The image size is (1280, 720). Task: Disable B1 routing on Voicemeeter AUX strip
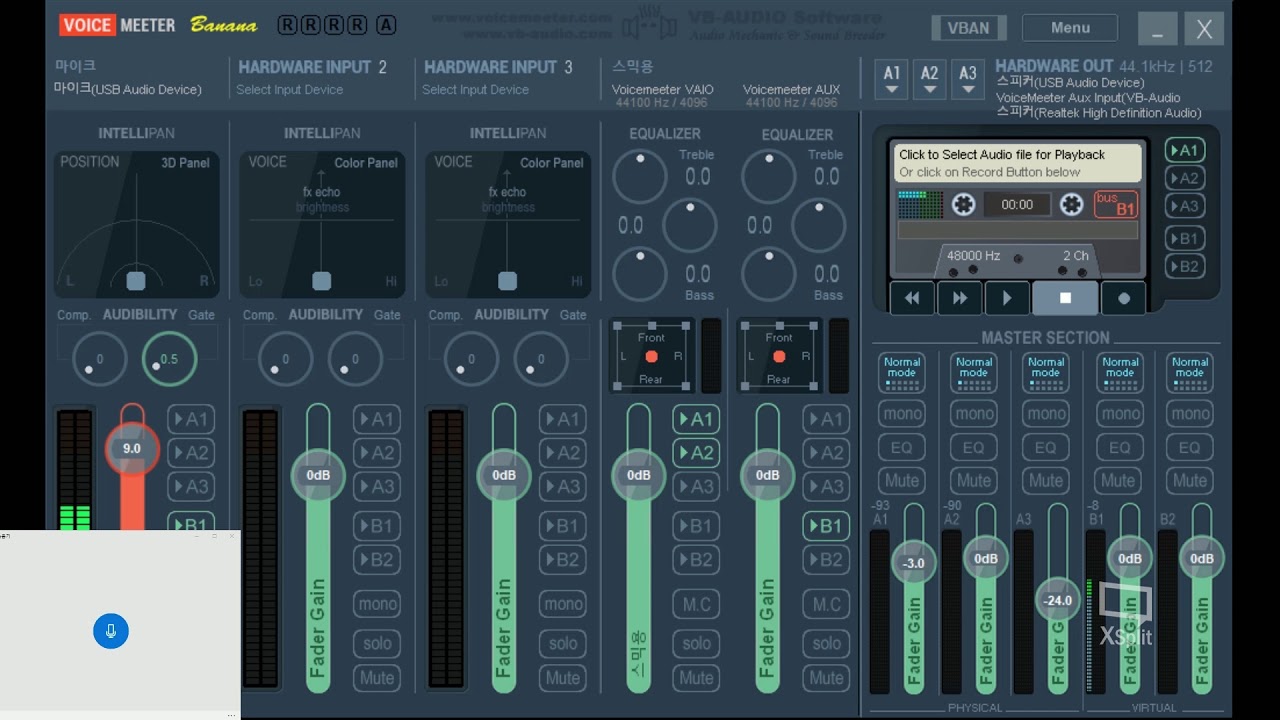click(x=826, y=526)
